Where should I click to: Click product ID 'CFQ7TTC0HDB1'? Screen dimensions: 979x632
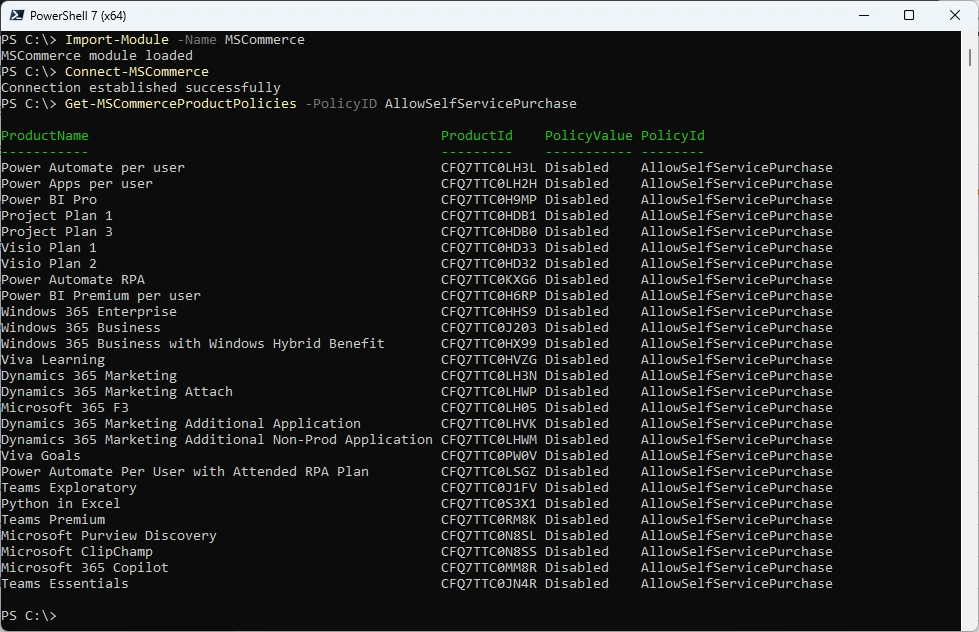click(489, 215)
